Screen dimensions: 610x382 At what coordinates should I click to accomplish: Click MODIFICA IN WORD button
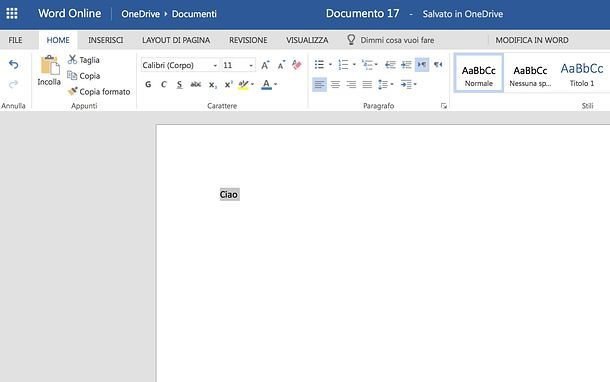[532, 40]
